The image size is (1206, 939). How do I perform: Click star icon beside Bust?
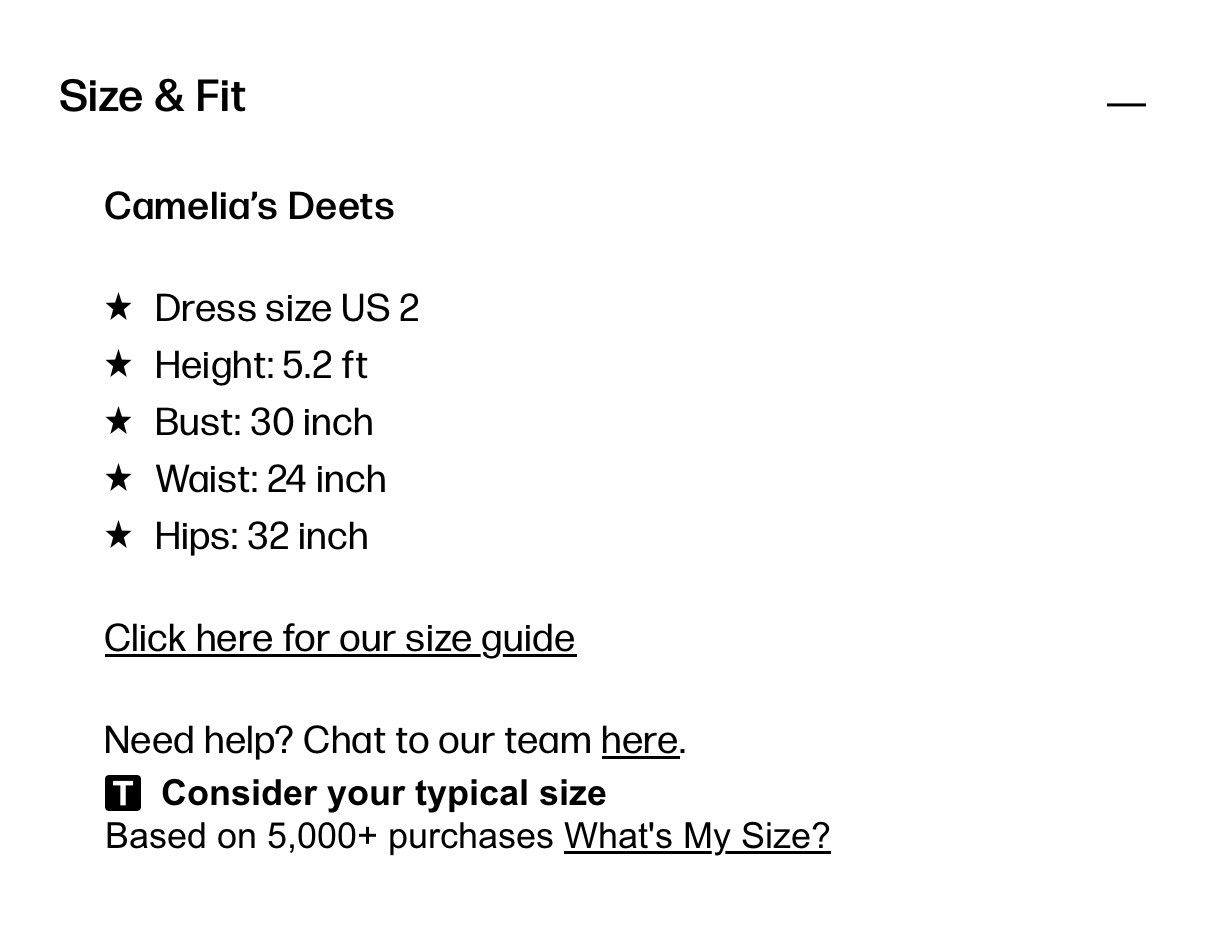click(118, 421)
